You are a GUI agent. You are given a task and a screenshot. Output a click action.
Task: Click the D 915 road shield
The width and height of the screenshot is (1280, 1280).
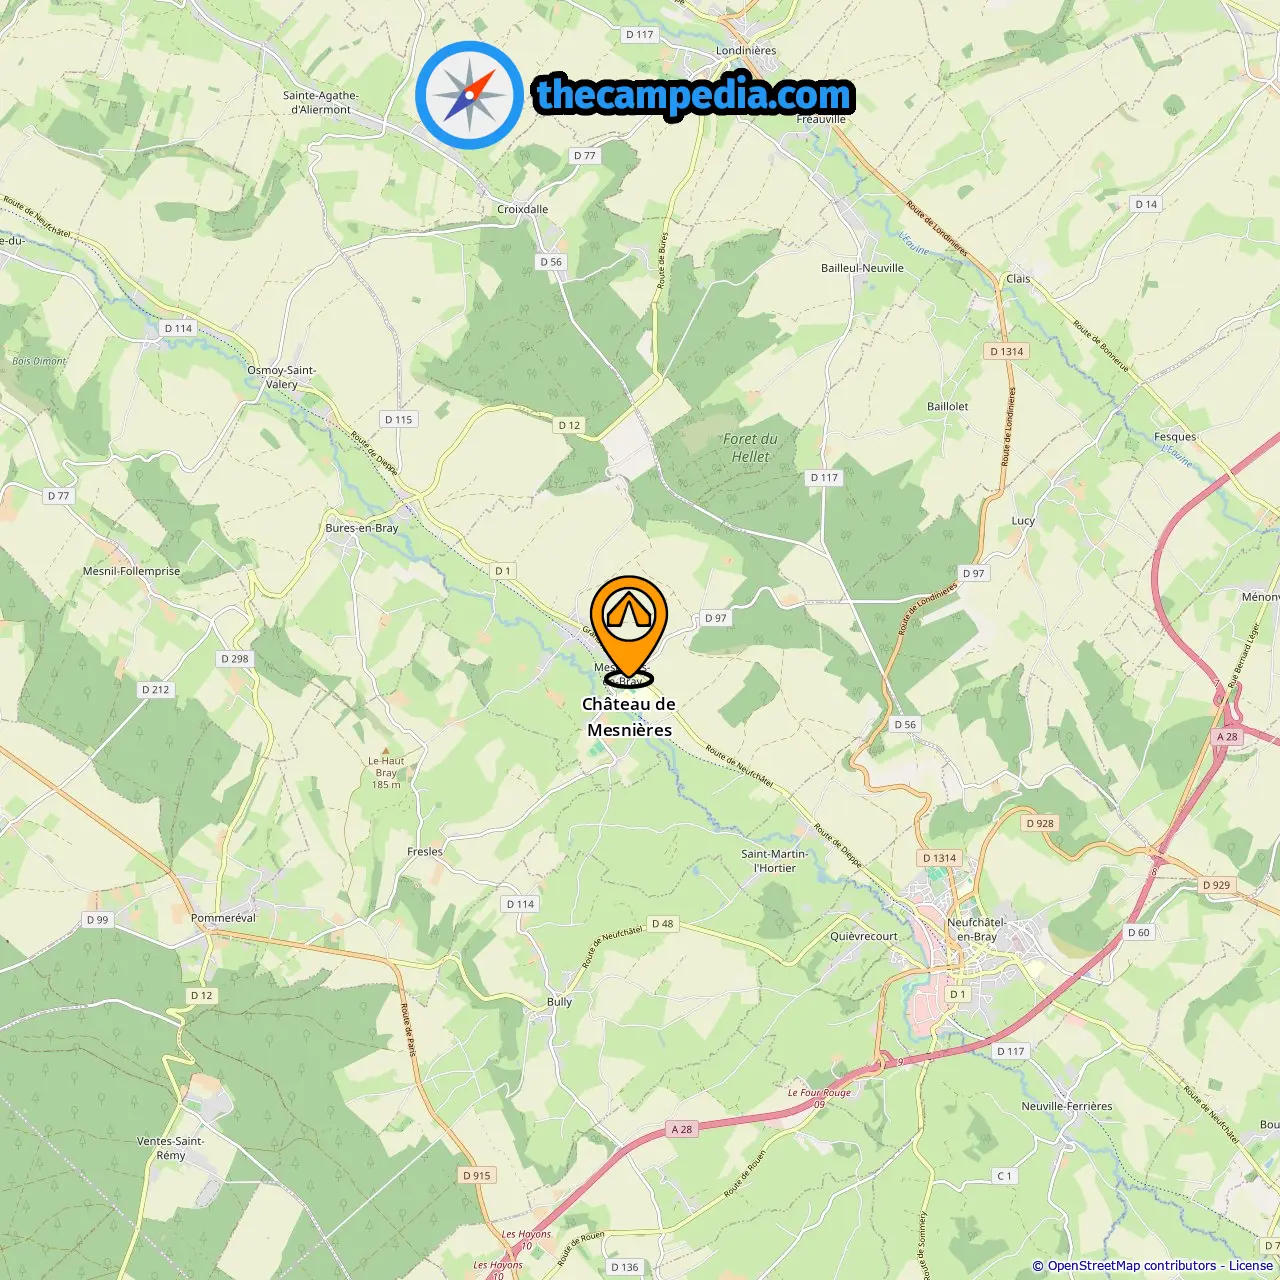477,1175
